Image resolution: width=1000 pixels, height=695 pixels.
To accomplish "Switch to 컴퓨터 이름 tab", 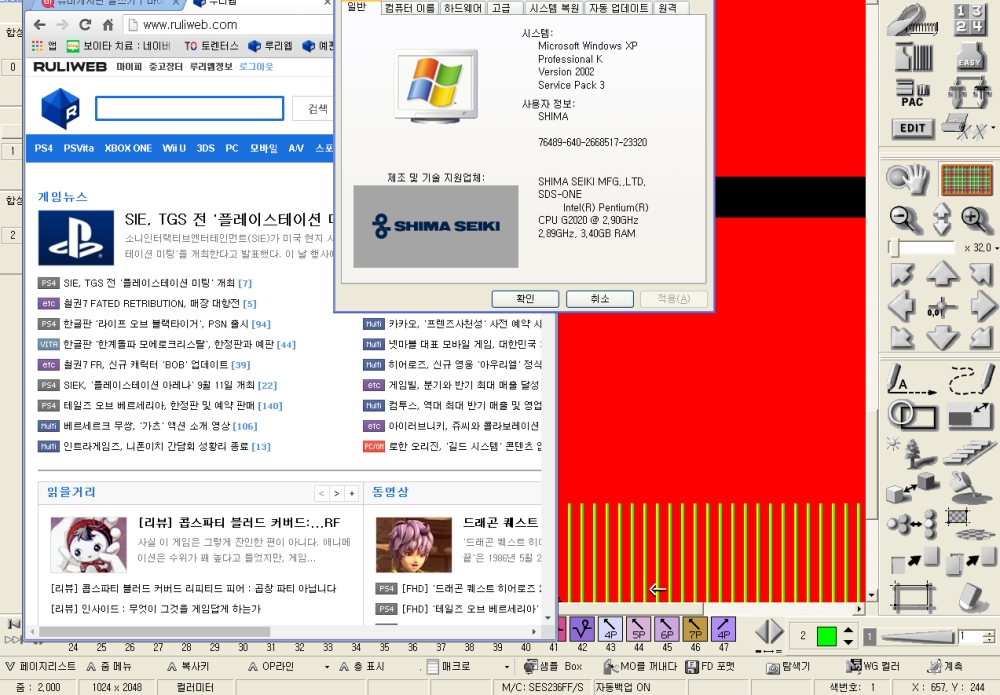I will [410, 8].
